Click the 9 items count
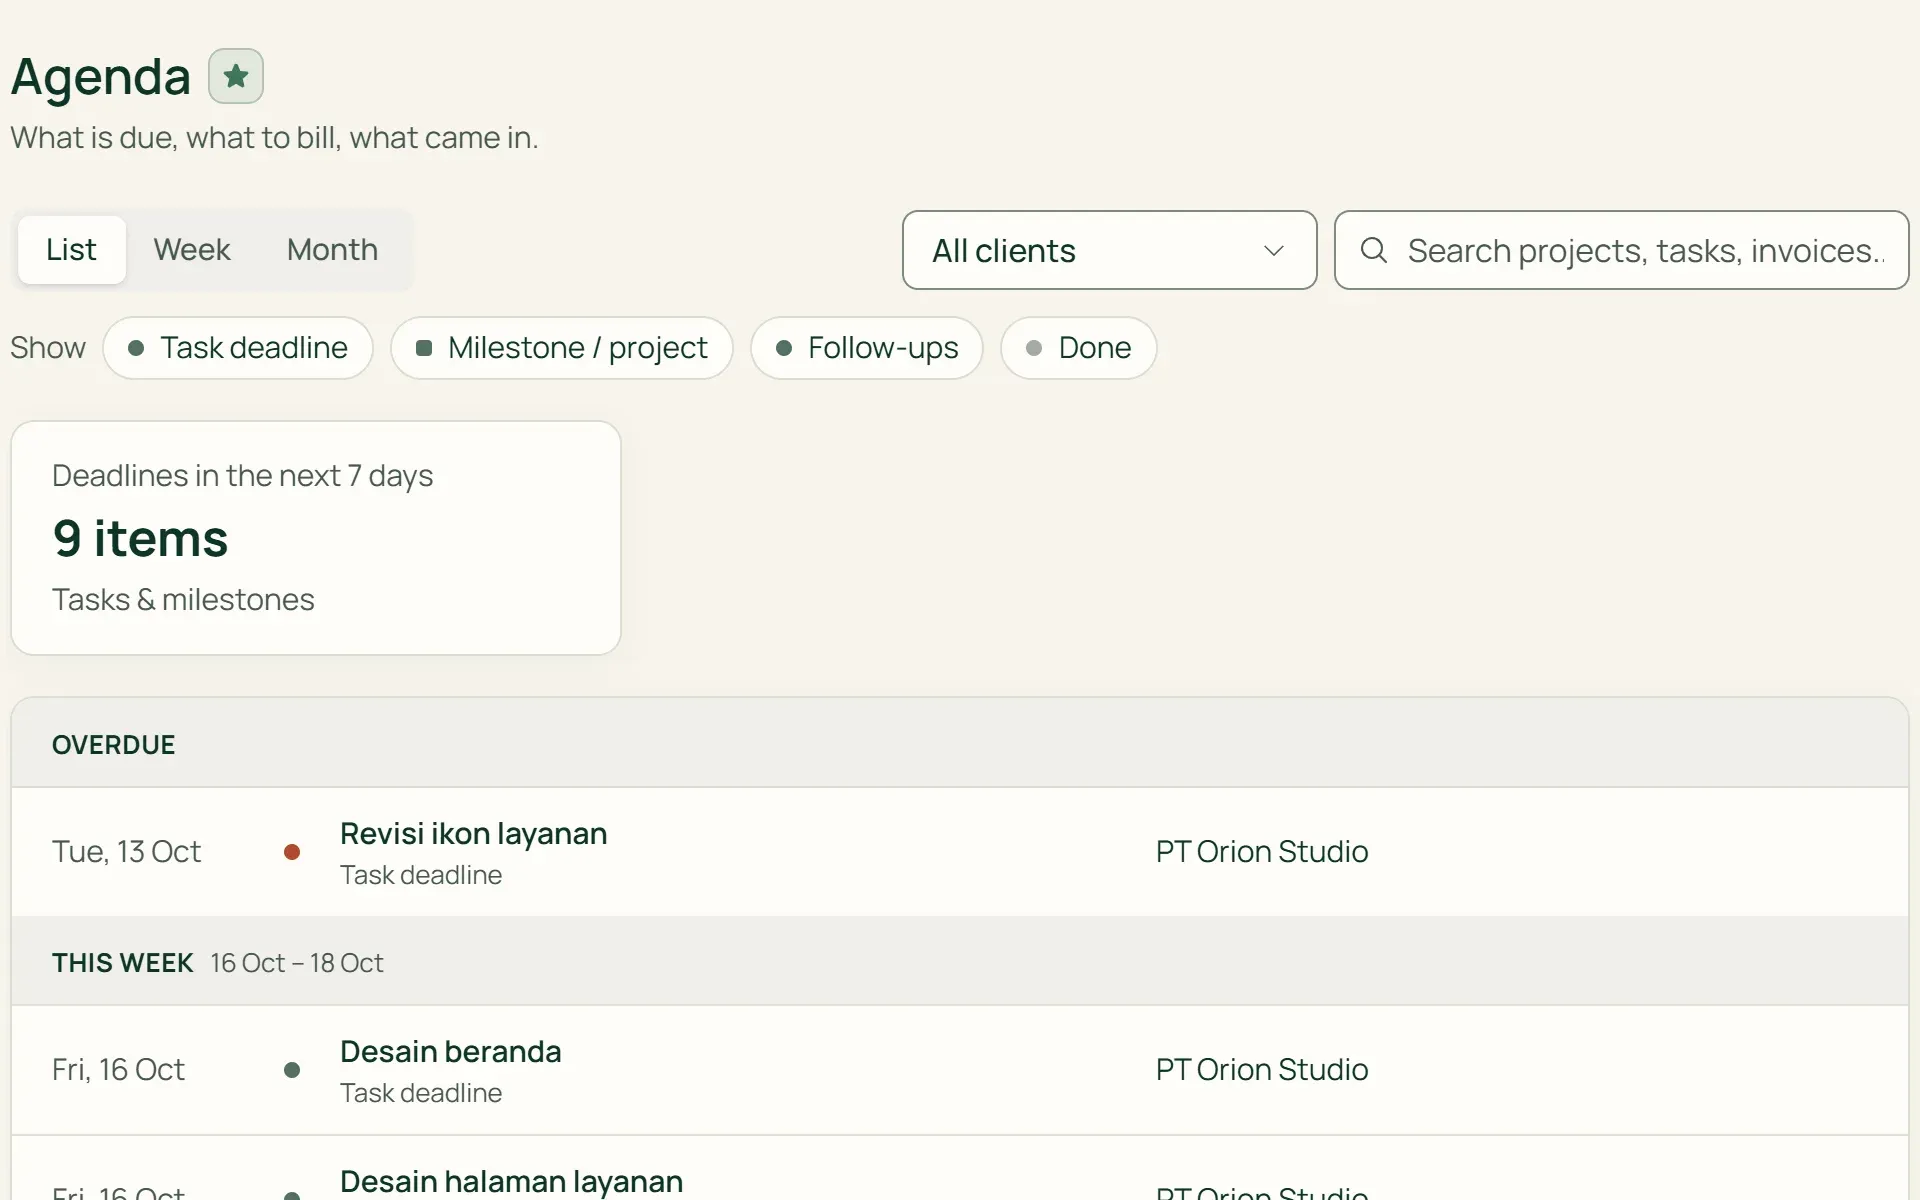The image size is (1920, 1200). click(x=141, y=539)
